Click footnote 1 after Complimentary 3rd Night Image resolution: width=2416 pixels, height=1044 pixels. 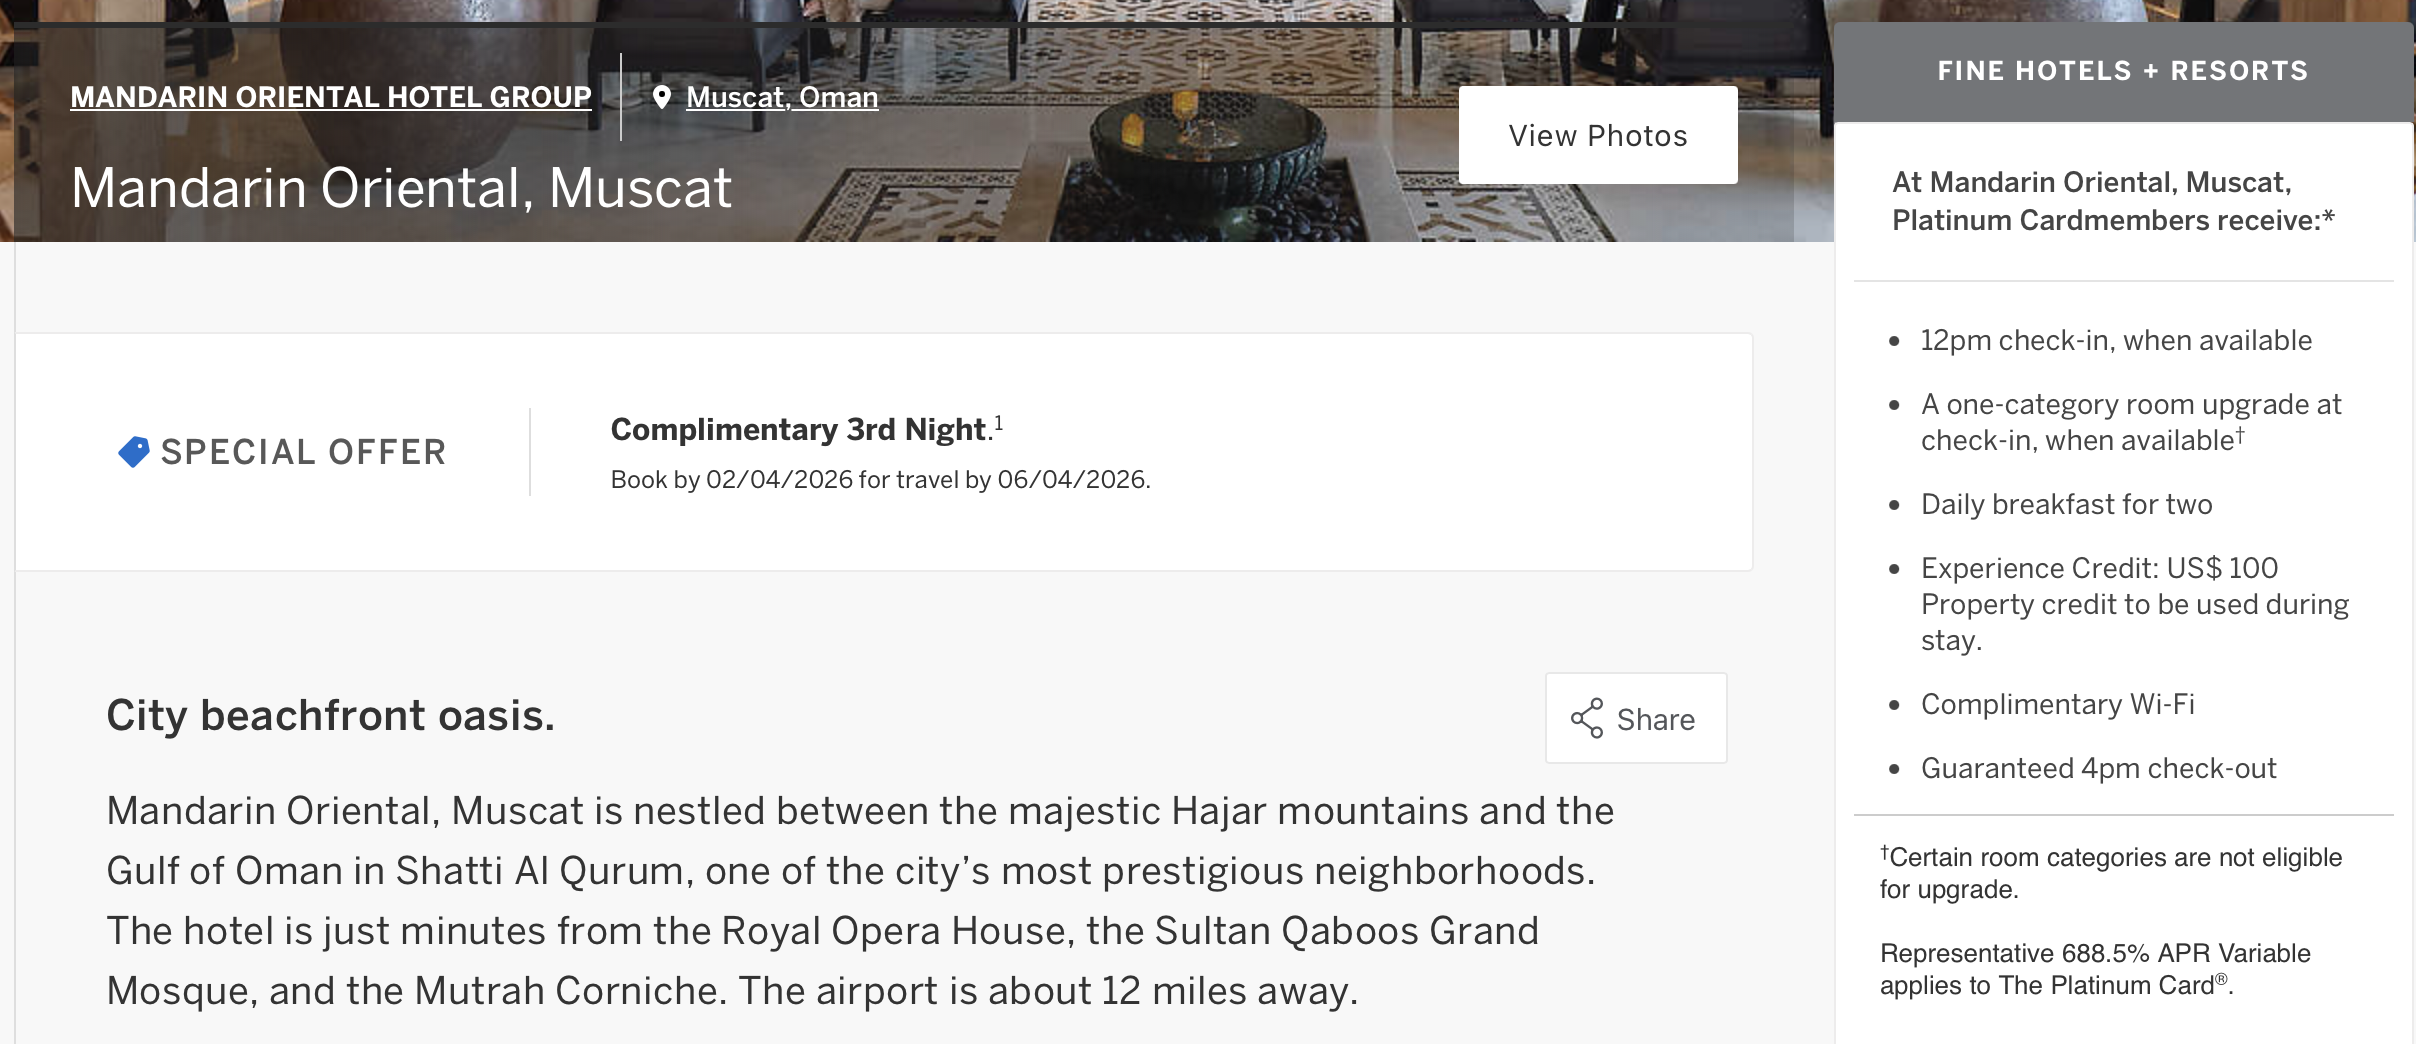pos(999,423)
